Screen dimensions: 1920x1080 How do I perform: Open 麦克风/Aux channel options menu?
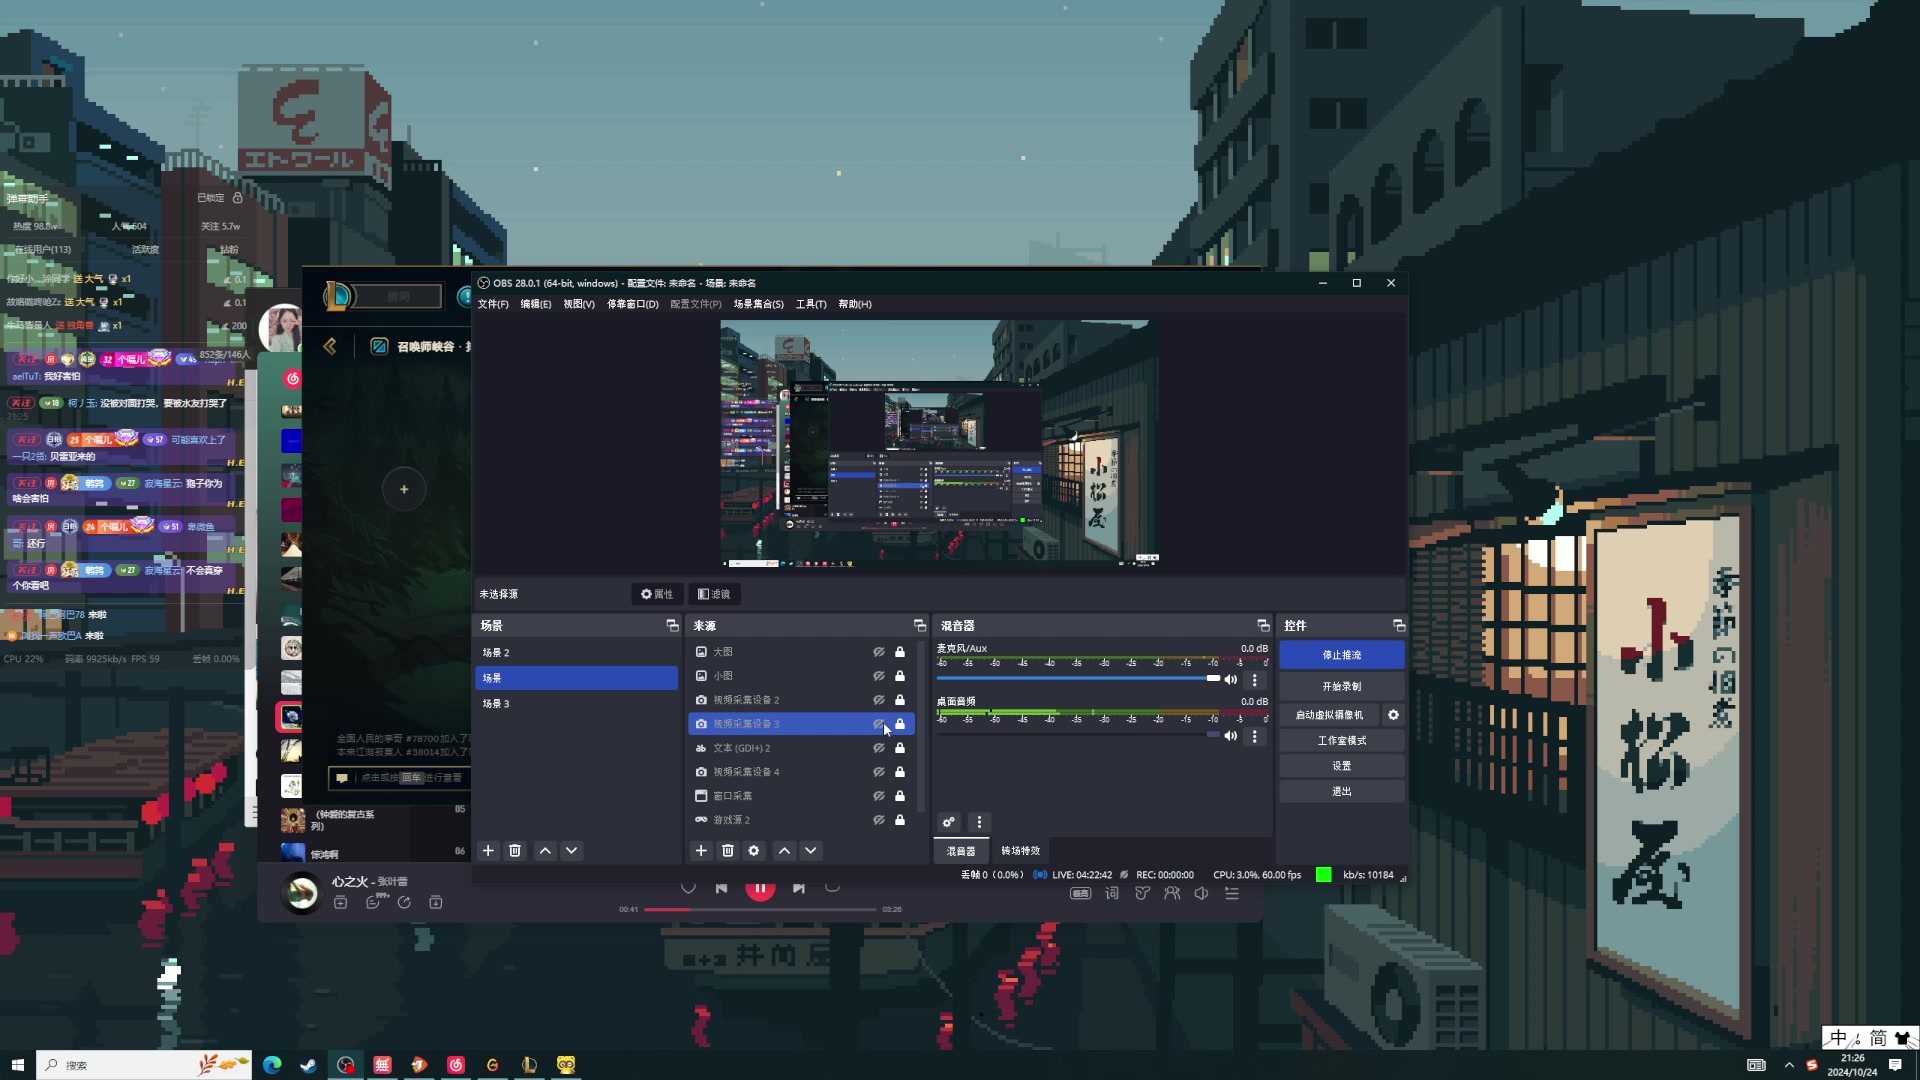click(x=1255, y=680)
